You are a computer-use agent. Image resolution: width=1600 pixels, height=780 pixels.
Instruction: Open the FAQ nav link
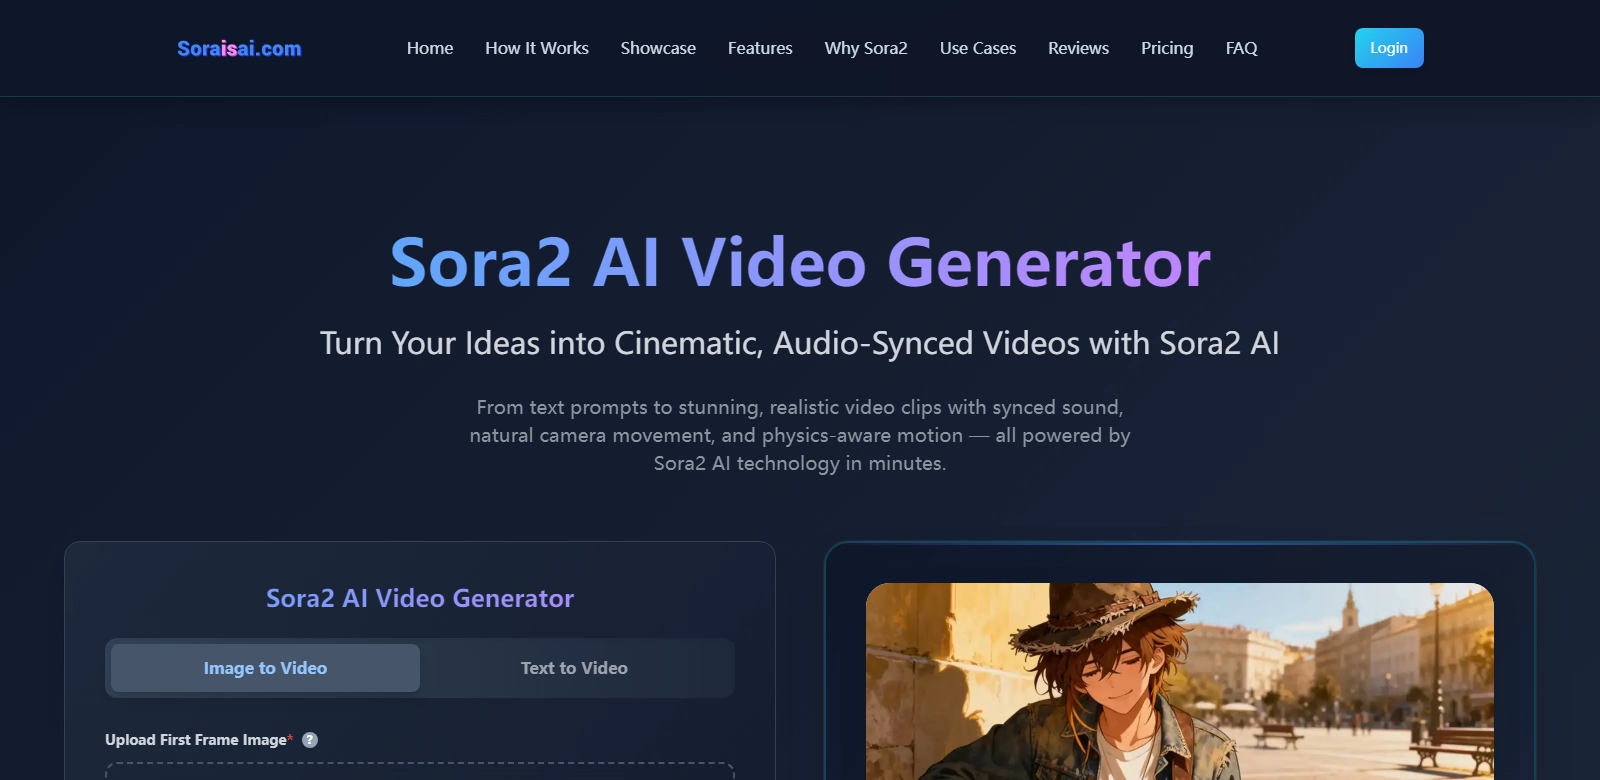1241,48
